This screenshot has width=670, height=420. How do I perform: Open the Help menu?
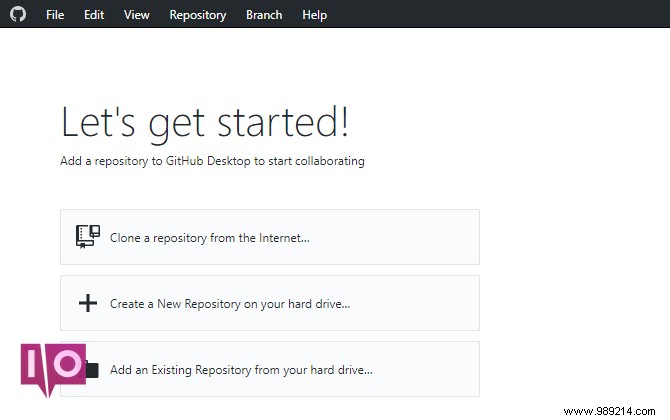tap(314, 15)
